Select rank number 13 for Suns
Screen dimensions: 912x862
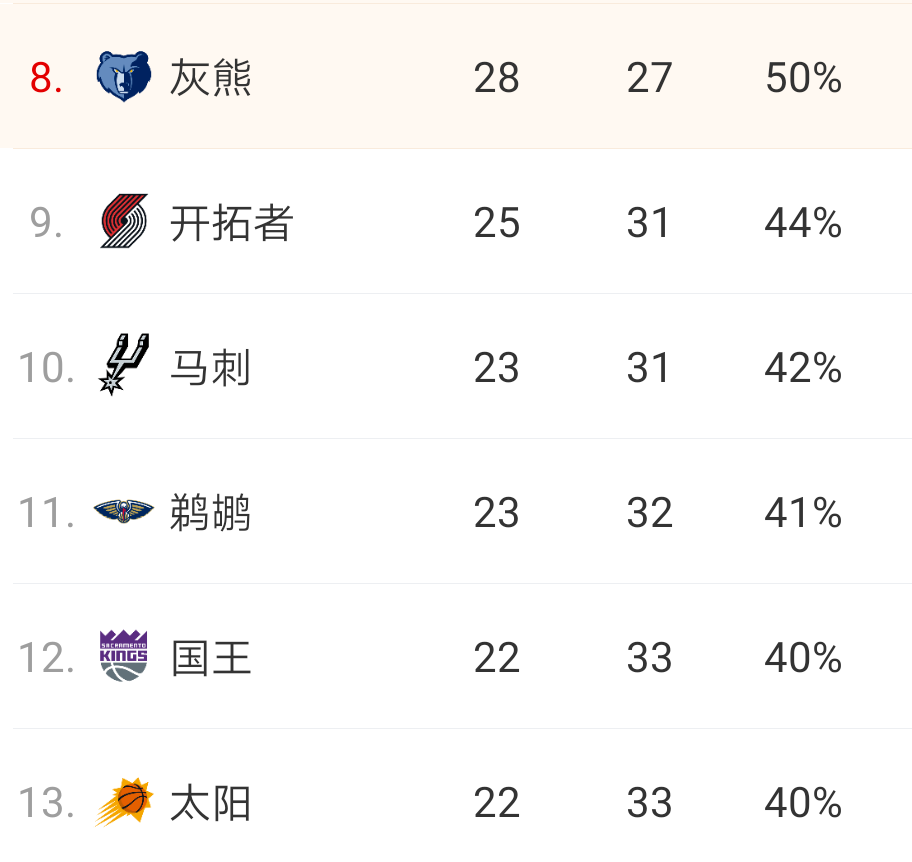pos(47,803)
